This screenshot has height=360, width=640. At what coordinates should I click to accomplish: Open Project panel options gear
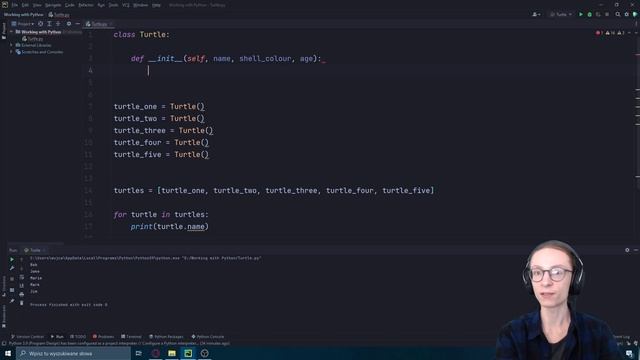pyautogui.click(x=69, y=24)
